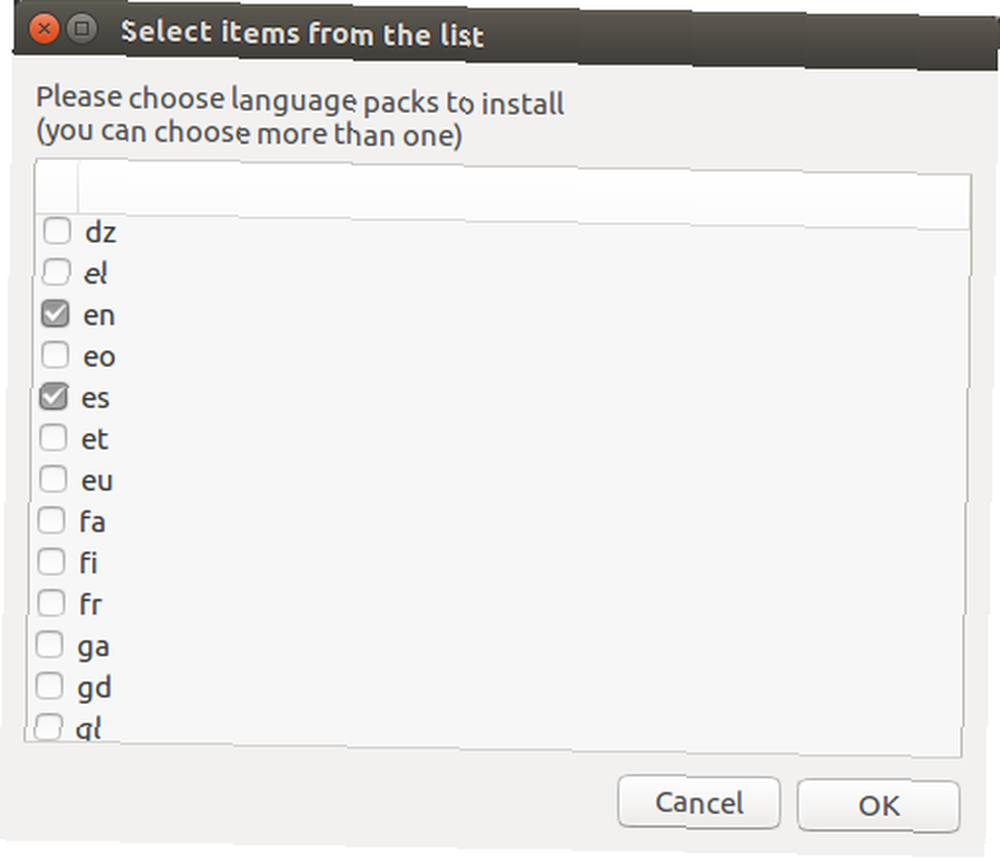Viewport: 1000px width, 861px height.
Task: Check the dz language pack checkbox
Action: pyautogui.click(x=57, y=230)
